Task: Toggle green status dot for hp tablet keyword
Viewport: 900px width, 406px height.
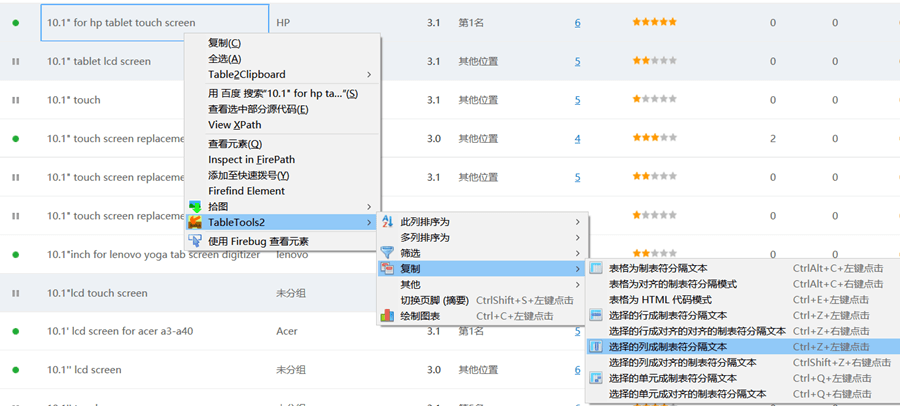Action: (x=16, y=22)
